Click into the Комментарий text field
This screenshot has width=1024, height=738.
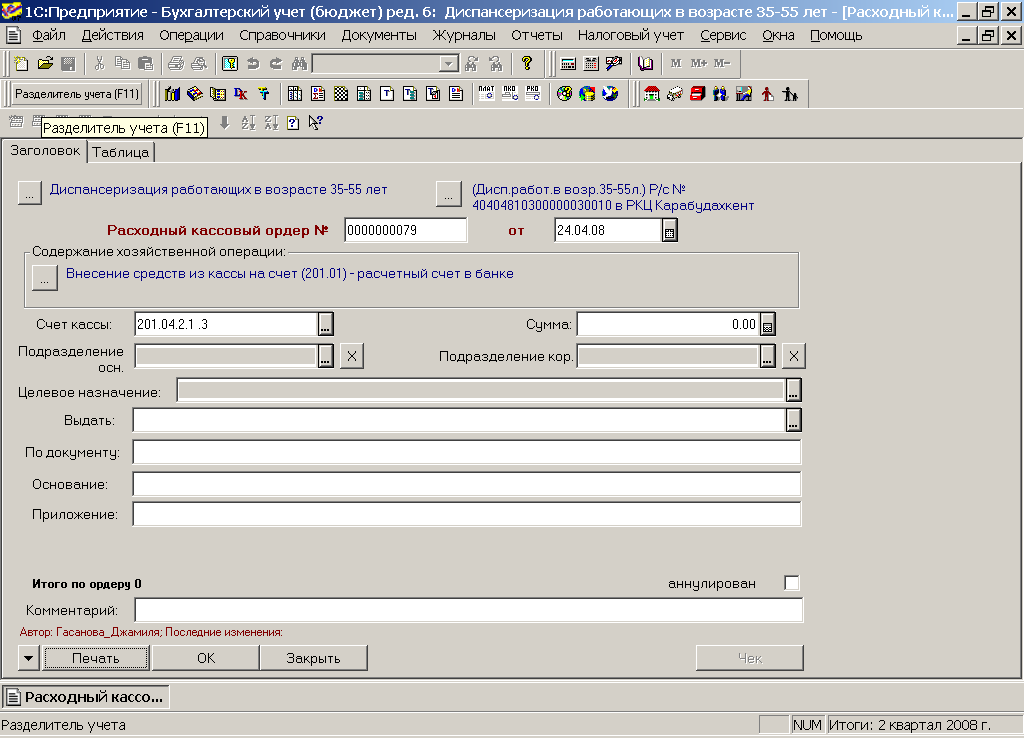(468, 610)
